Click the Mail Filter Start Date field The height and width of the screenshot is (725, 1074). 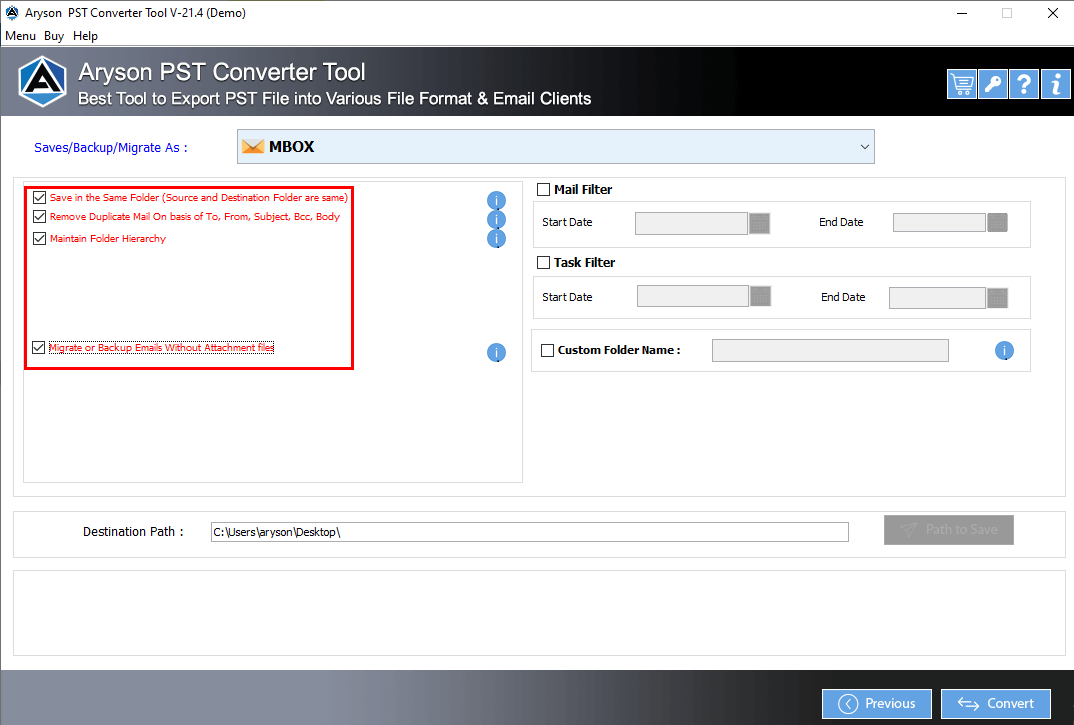[691, 223]
